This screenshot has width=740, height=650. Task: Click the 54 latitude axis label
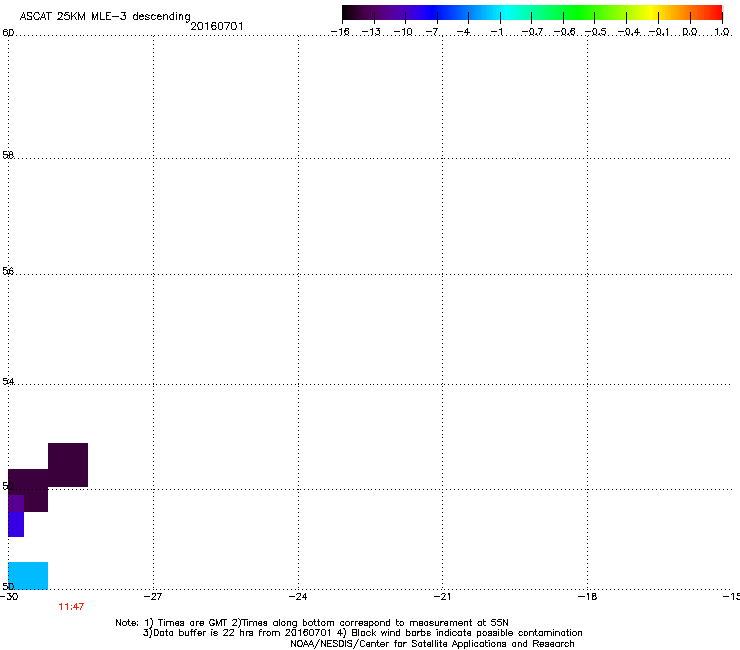[x=8, y=381]
